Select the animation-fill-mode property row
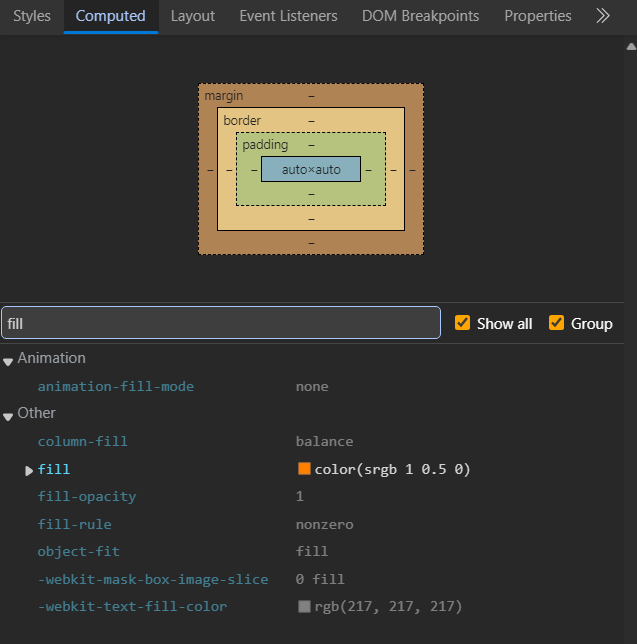The height and width of the screenshot is (644, 637). click(x=116, y=386)
